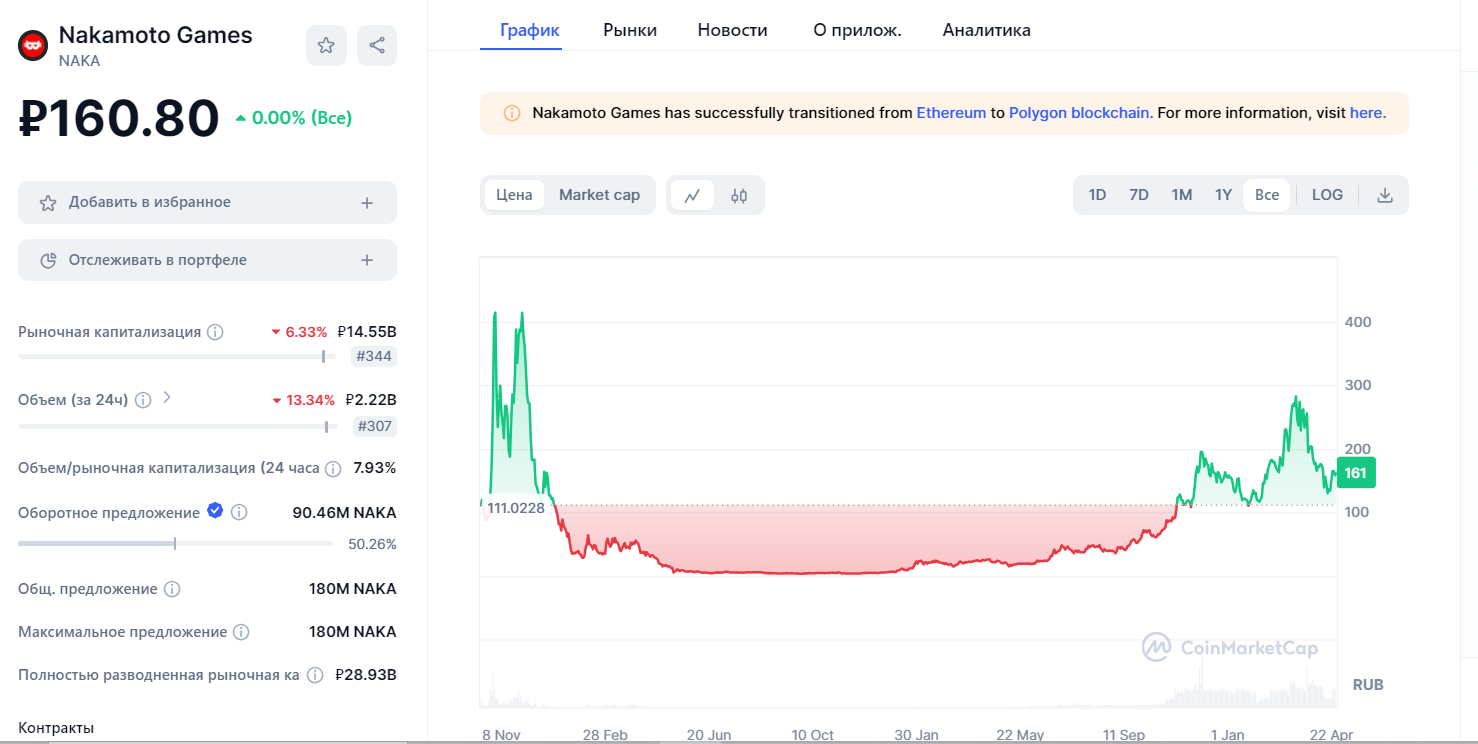Click the warning icon in the notice banner
Image resolution: width=1478 pixels, height=744 pixels.
click(511, 113)
